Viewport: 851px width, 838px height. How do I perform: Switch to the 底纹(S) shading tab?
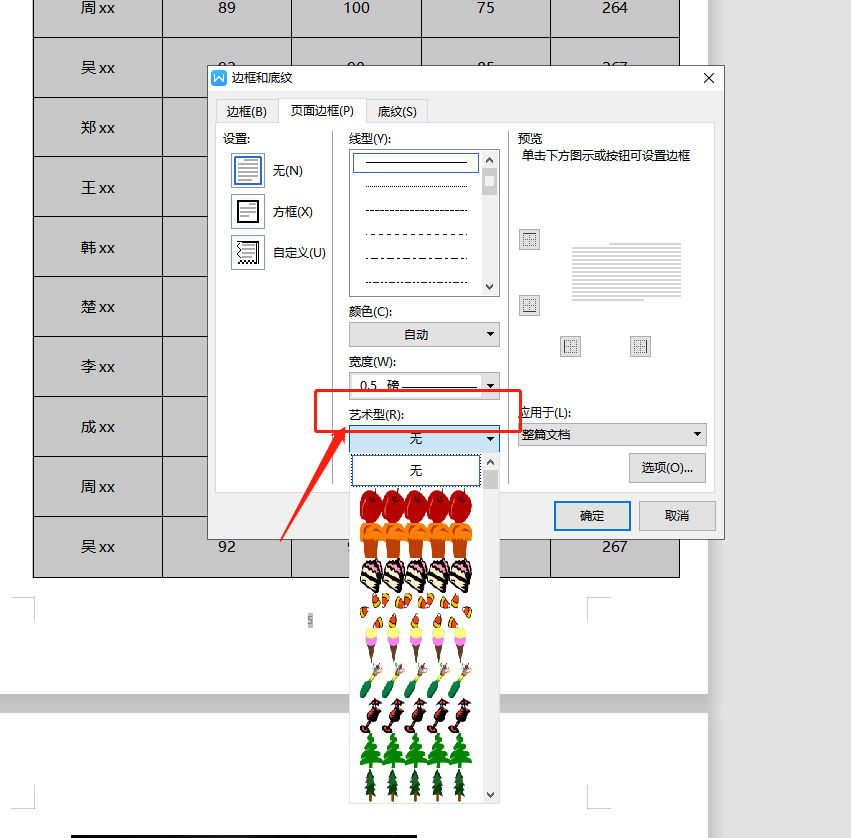(396, 111)
